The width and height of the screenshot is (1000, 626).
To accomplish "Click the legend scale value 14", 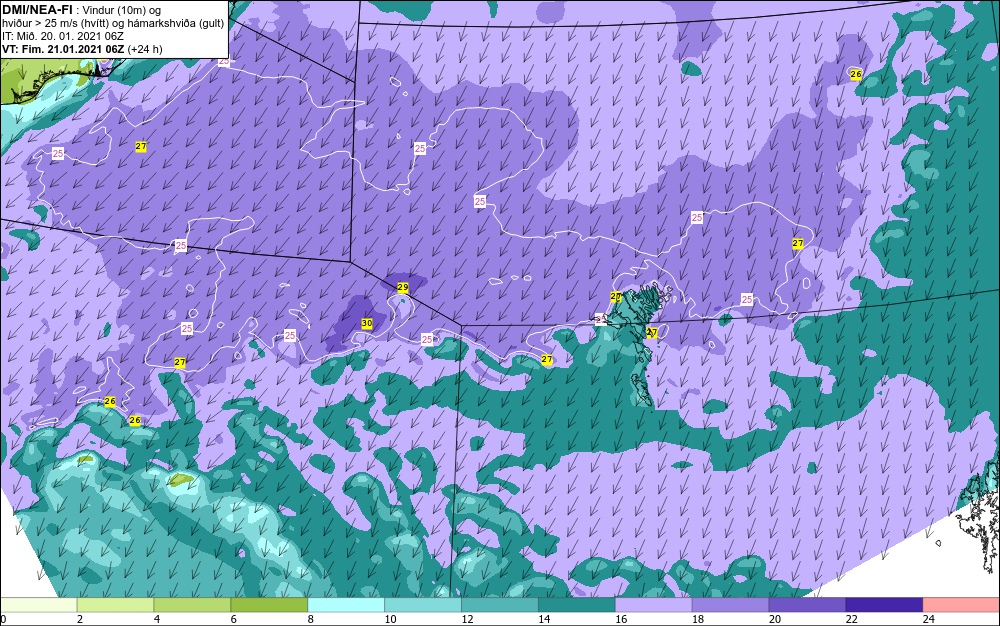I will coord(544,619).
